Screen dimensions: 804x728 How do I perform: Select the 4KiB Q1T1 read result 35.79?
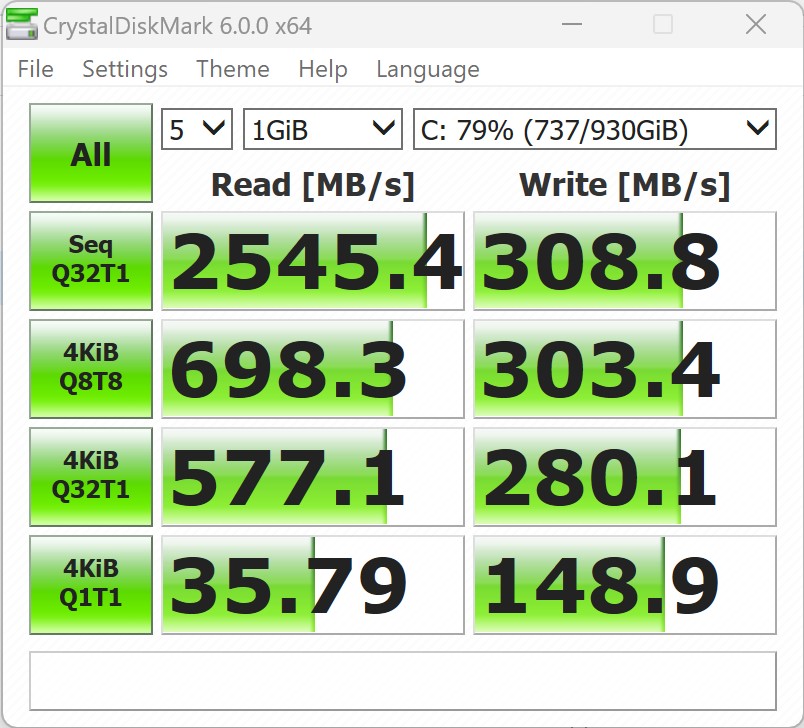(313, 585)
